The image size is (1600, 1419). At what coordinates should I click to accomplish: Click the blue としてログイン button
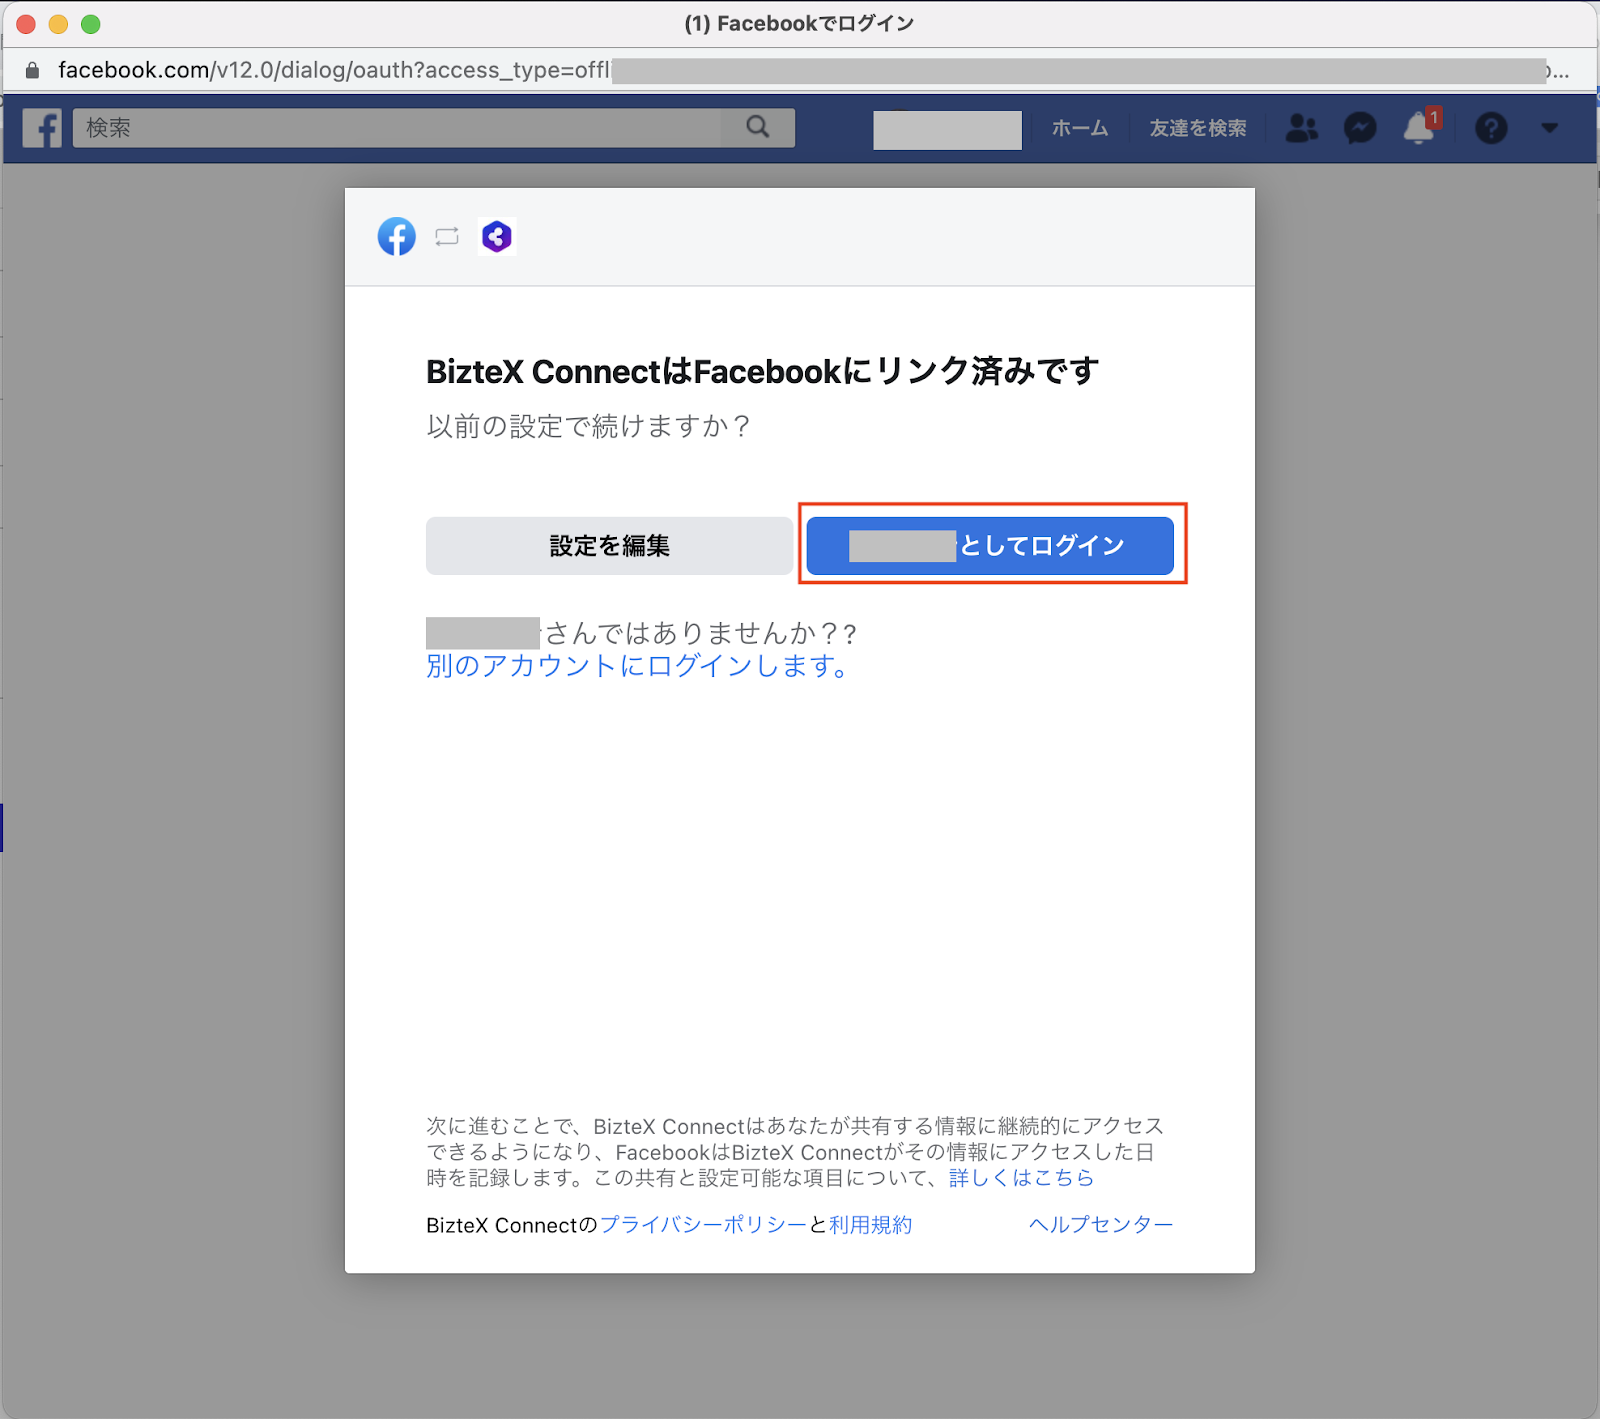coord(990,546)
